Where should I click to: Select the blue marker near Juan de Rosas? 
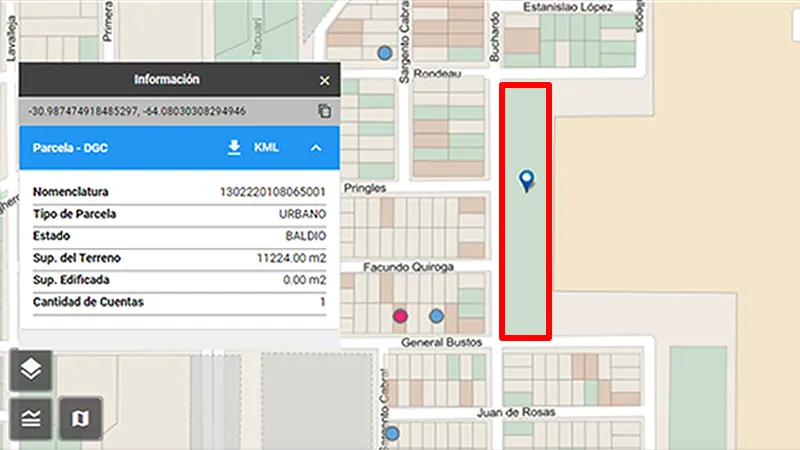392,434
